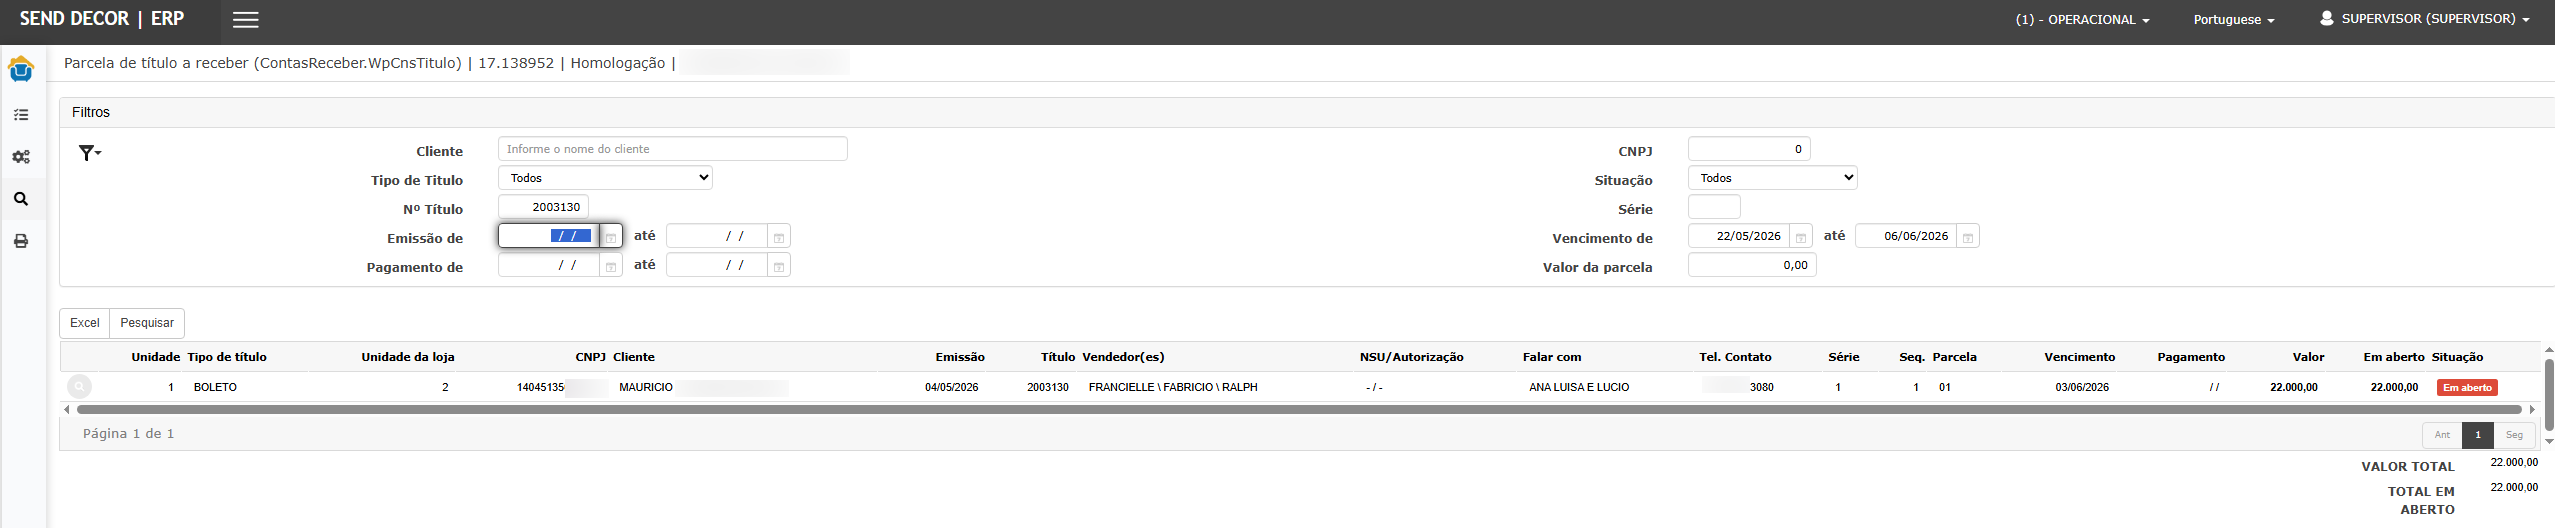
Task: Click magnifier icon on BOLETO result row
Action: [x=79, y=386]
